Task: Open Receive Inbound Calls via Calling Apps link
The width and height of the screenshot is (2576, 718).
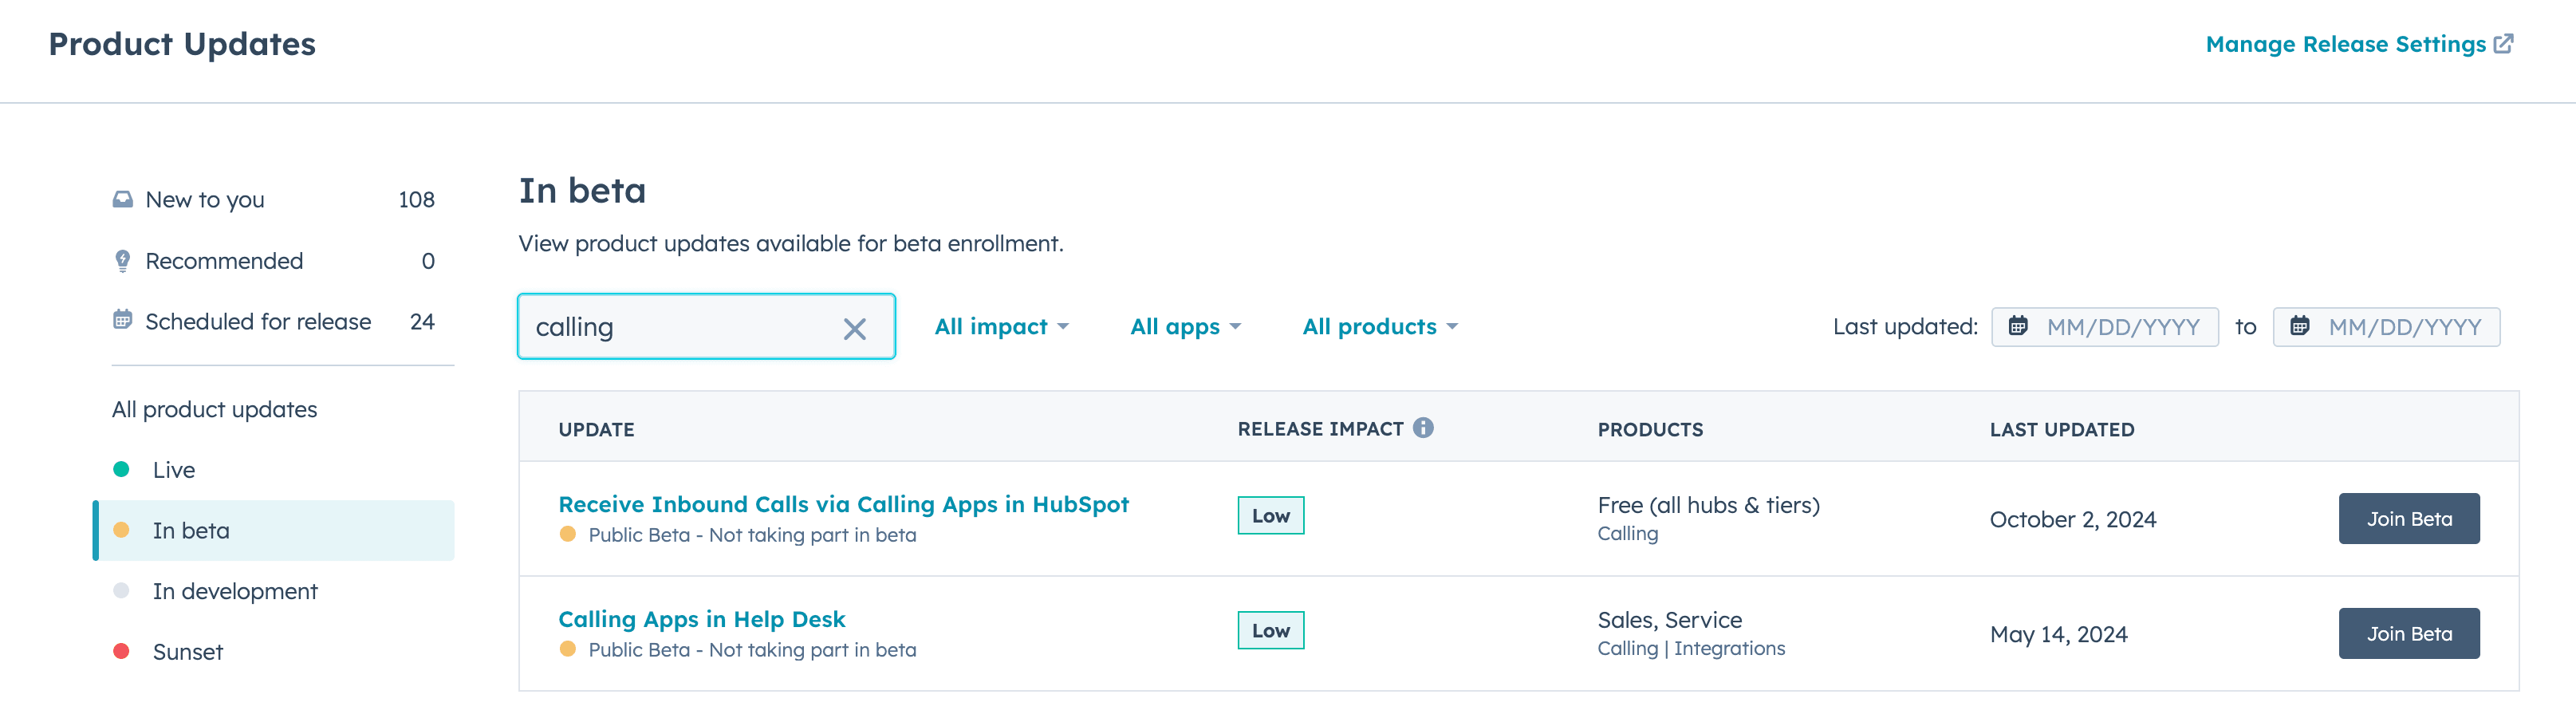Action: pos(843,504)
